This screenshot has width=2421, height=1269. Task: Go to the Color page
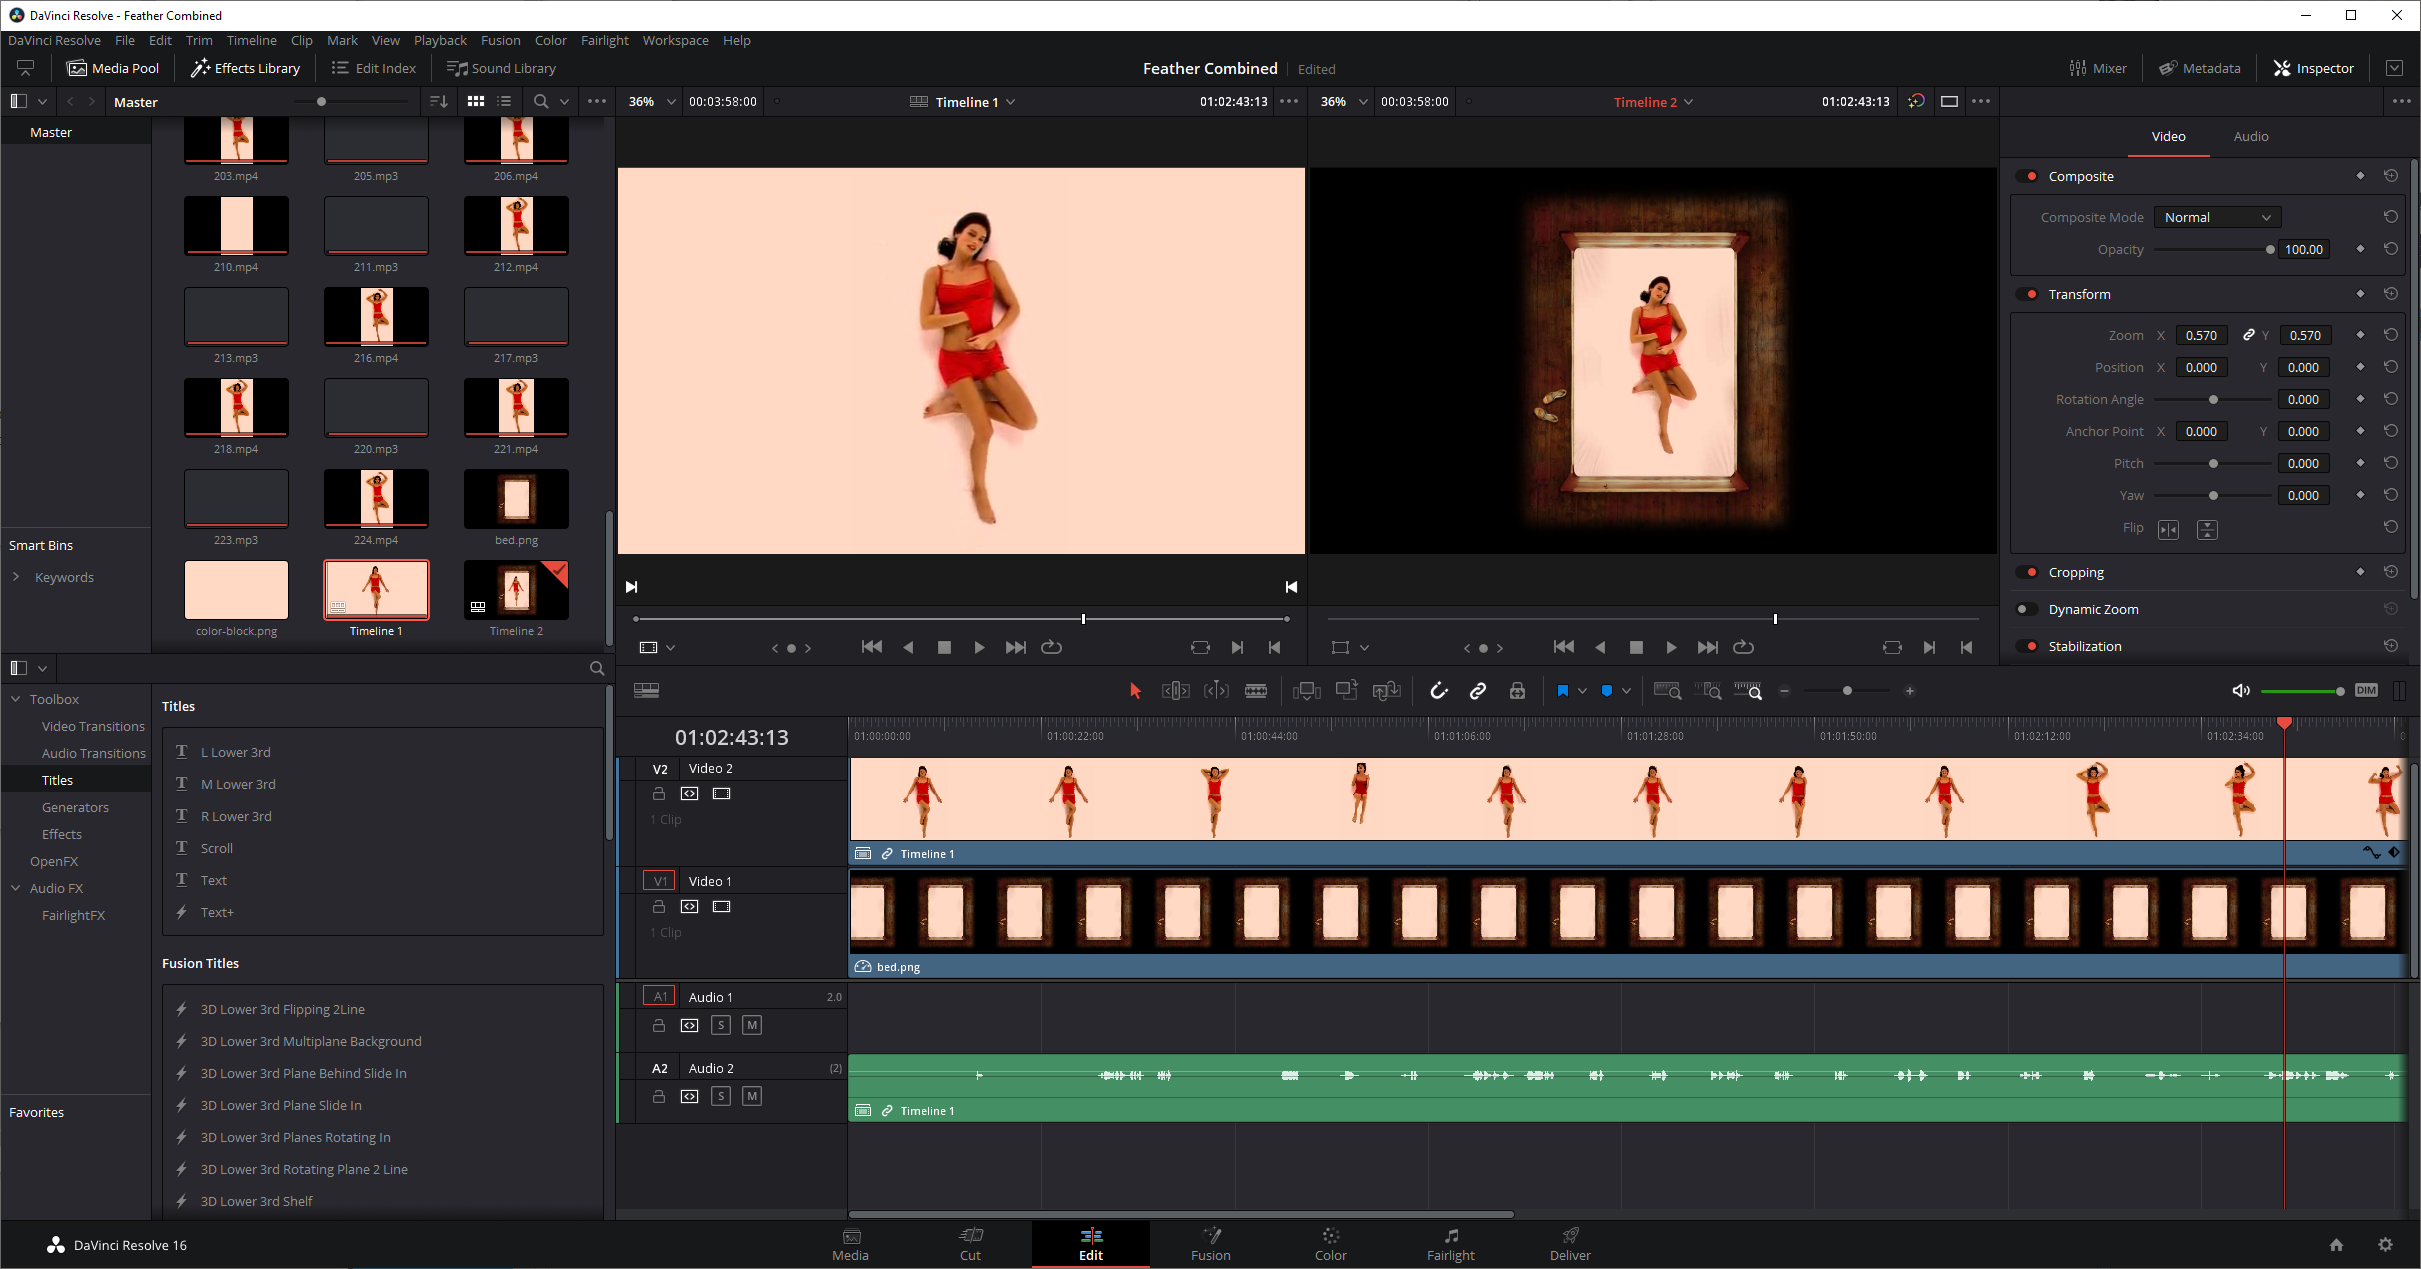point(1330,1244)
